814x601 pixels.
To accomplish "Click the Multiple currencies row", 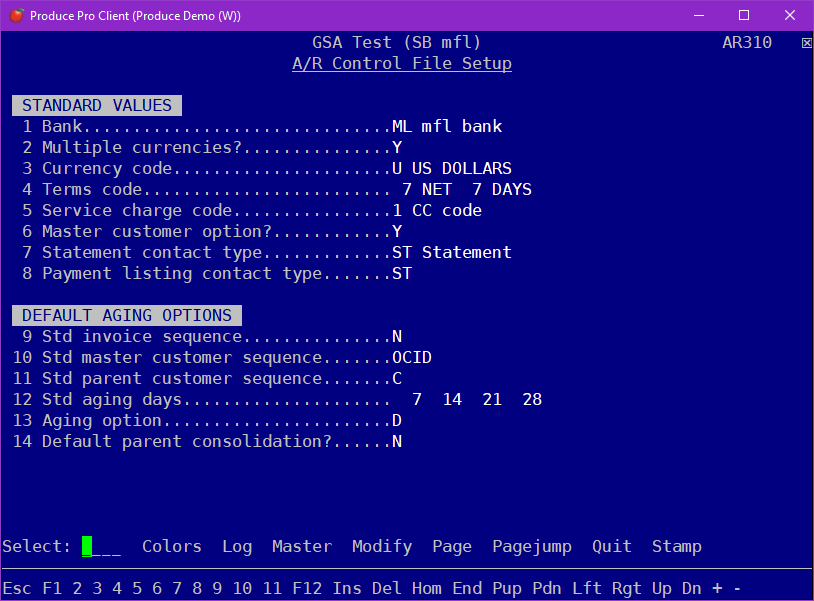I will click(x=212, y=147).
